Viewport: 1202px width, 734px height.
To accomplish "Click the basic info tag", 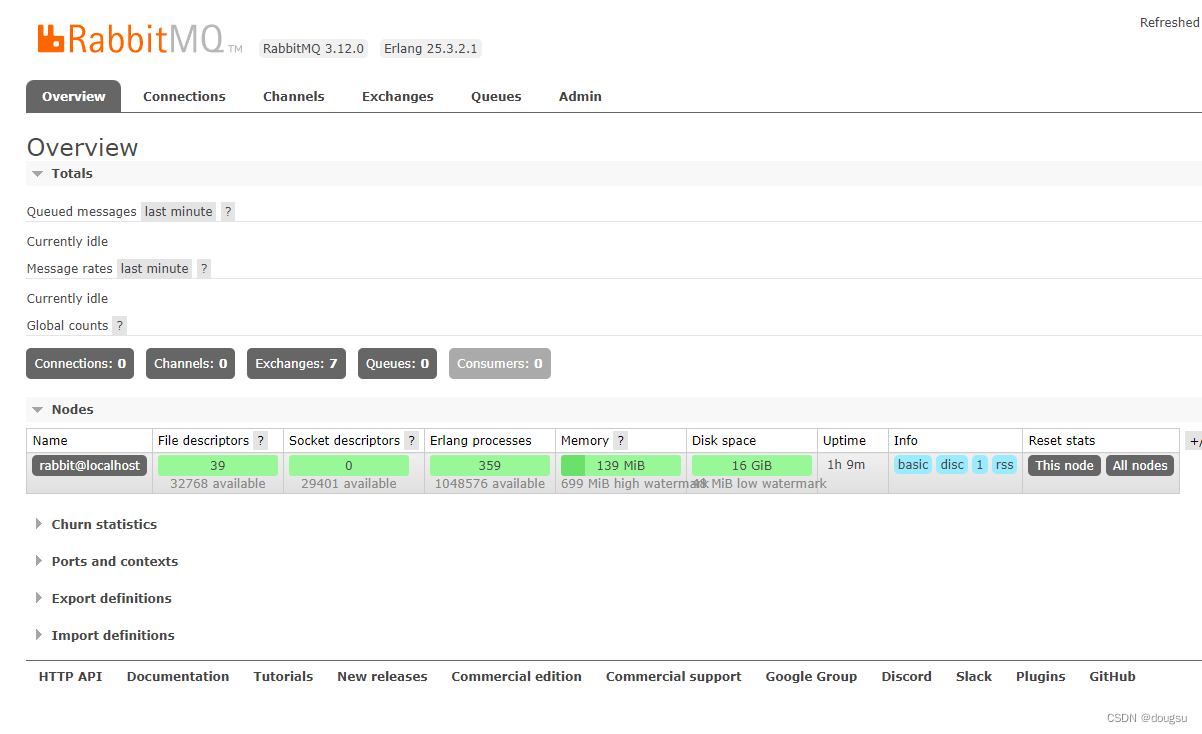I will [913, 465].
